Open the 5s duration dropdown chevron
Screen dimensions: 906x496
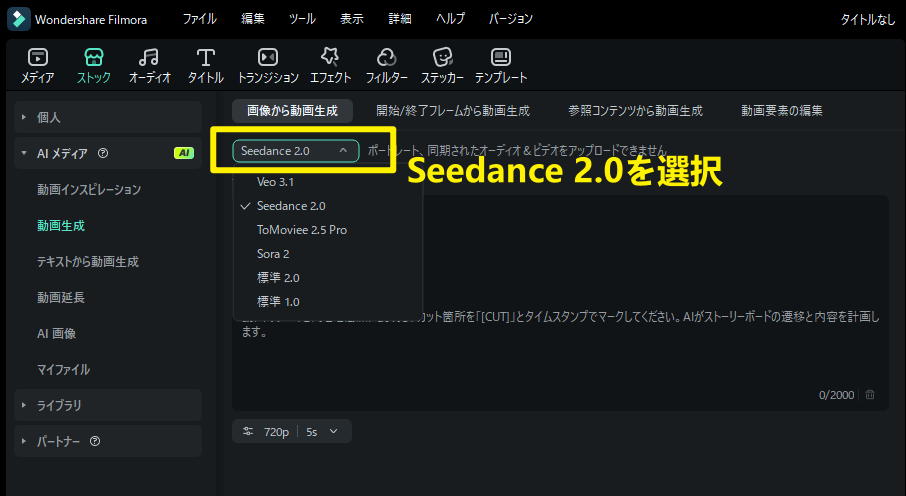(333, 431)
